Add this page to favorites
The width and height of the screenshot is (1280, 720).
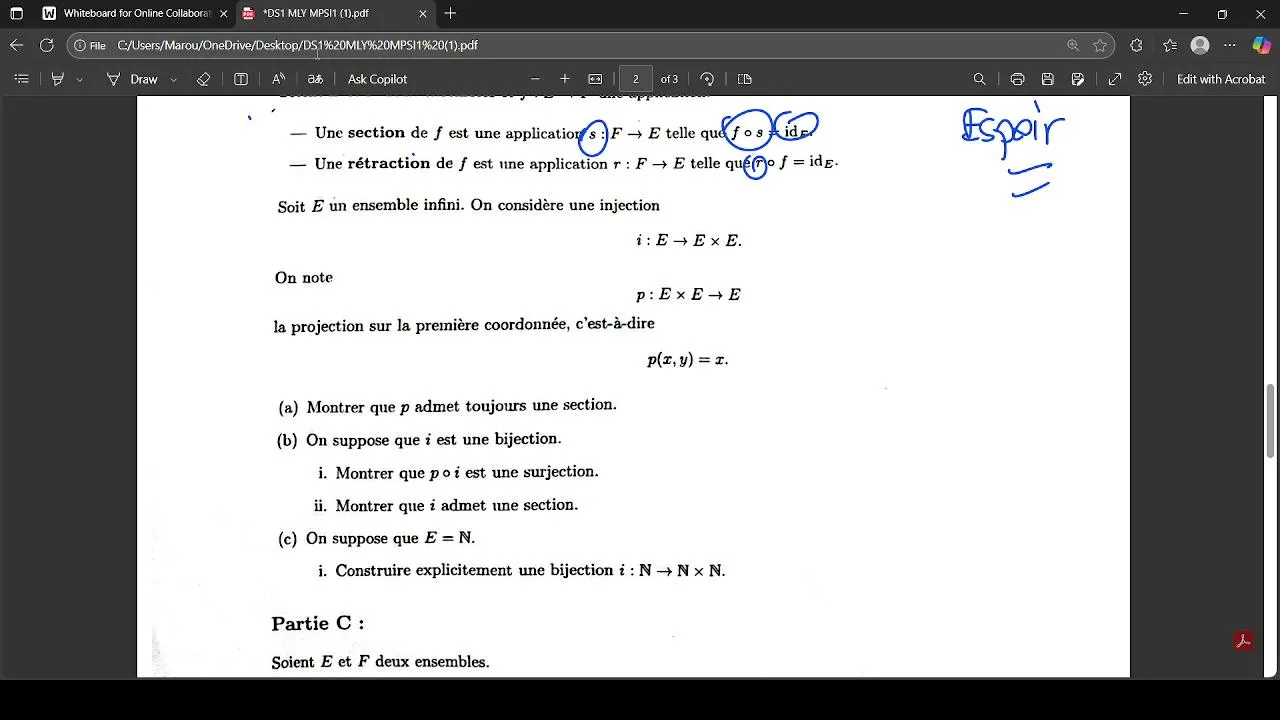(1100, 45)
